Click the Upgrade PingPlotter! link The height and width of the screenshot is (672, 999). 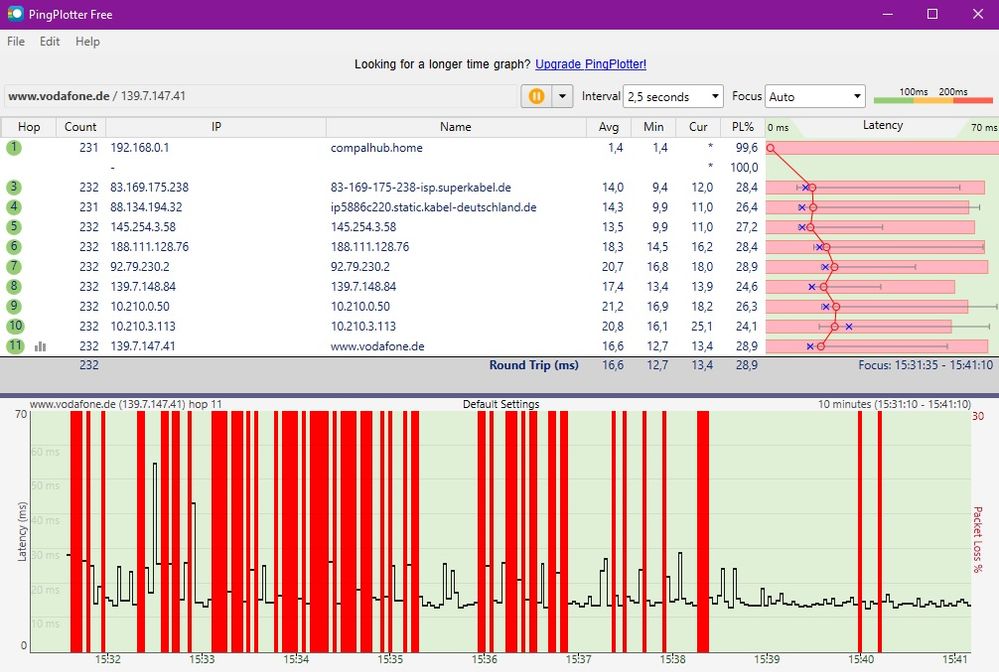590,64
